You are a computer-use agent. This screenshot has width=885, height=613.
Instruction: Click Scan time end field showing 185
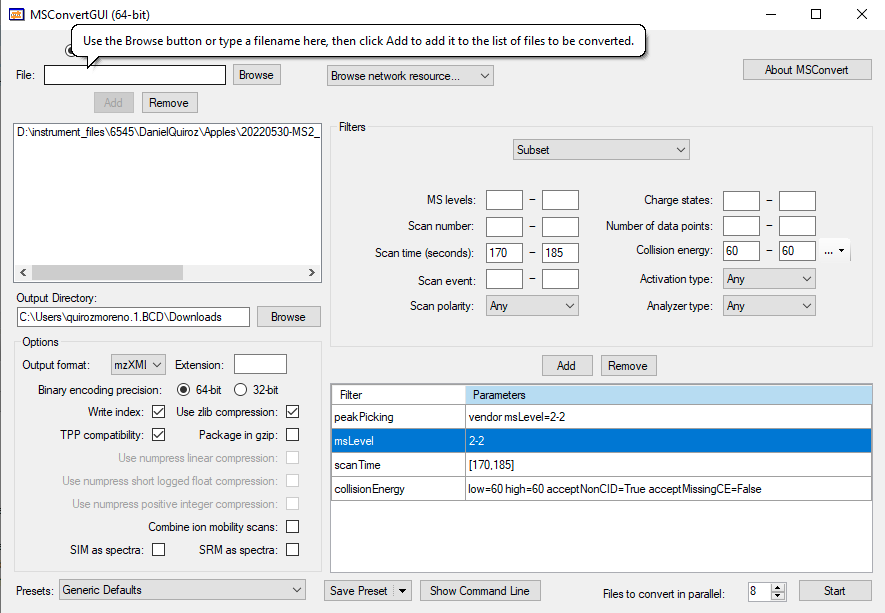pos(560,253)
